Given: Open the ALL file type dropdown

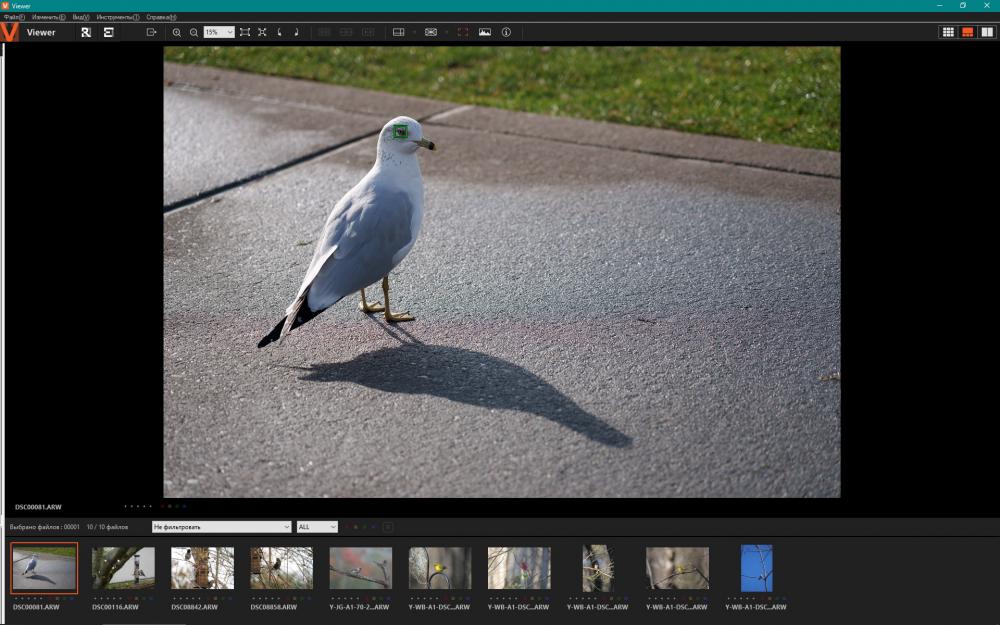Looking at the screenshot, I should click(x=317, y=527).
